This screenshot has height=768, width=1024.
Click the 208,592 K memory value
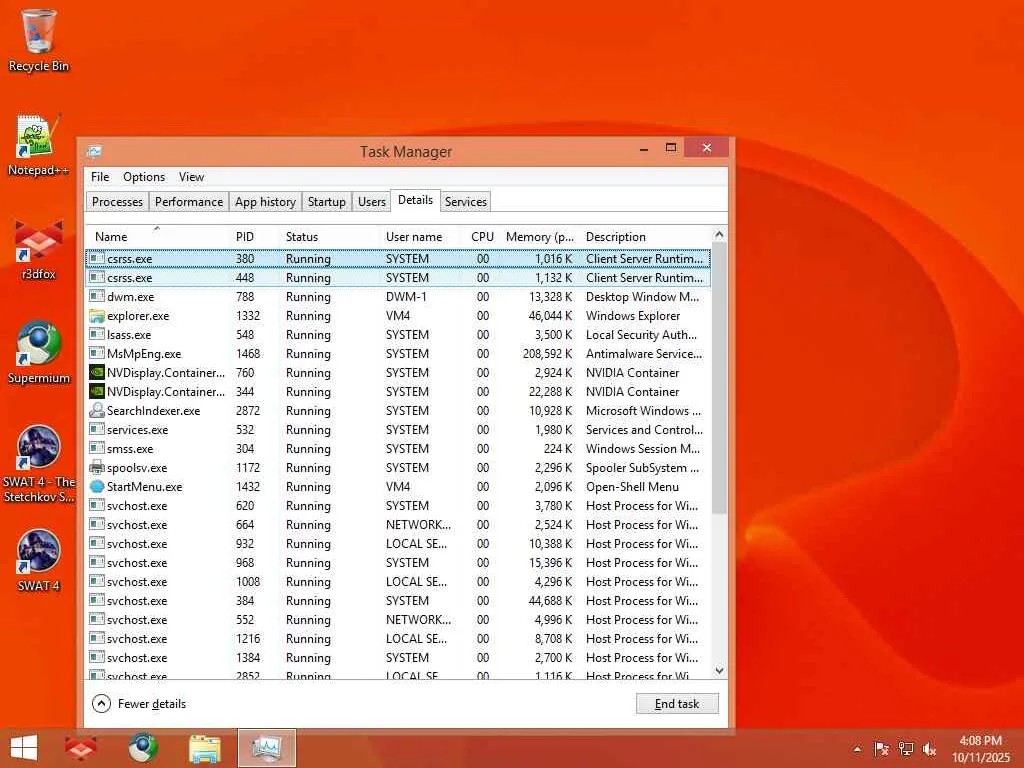pyautogui.click(x=547, y=354)
